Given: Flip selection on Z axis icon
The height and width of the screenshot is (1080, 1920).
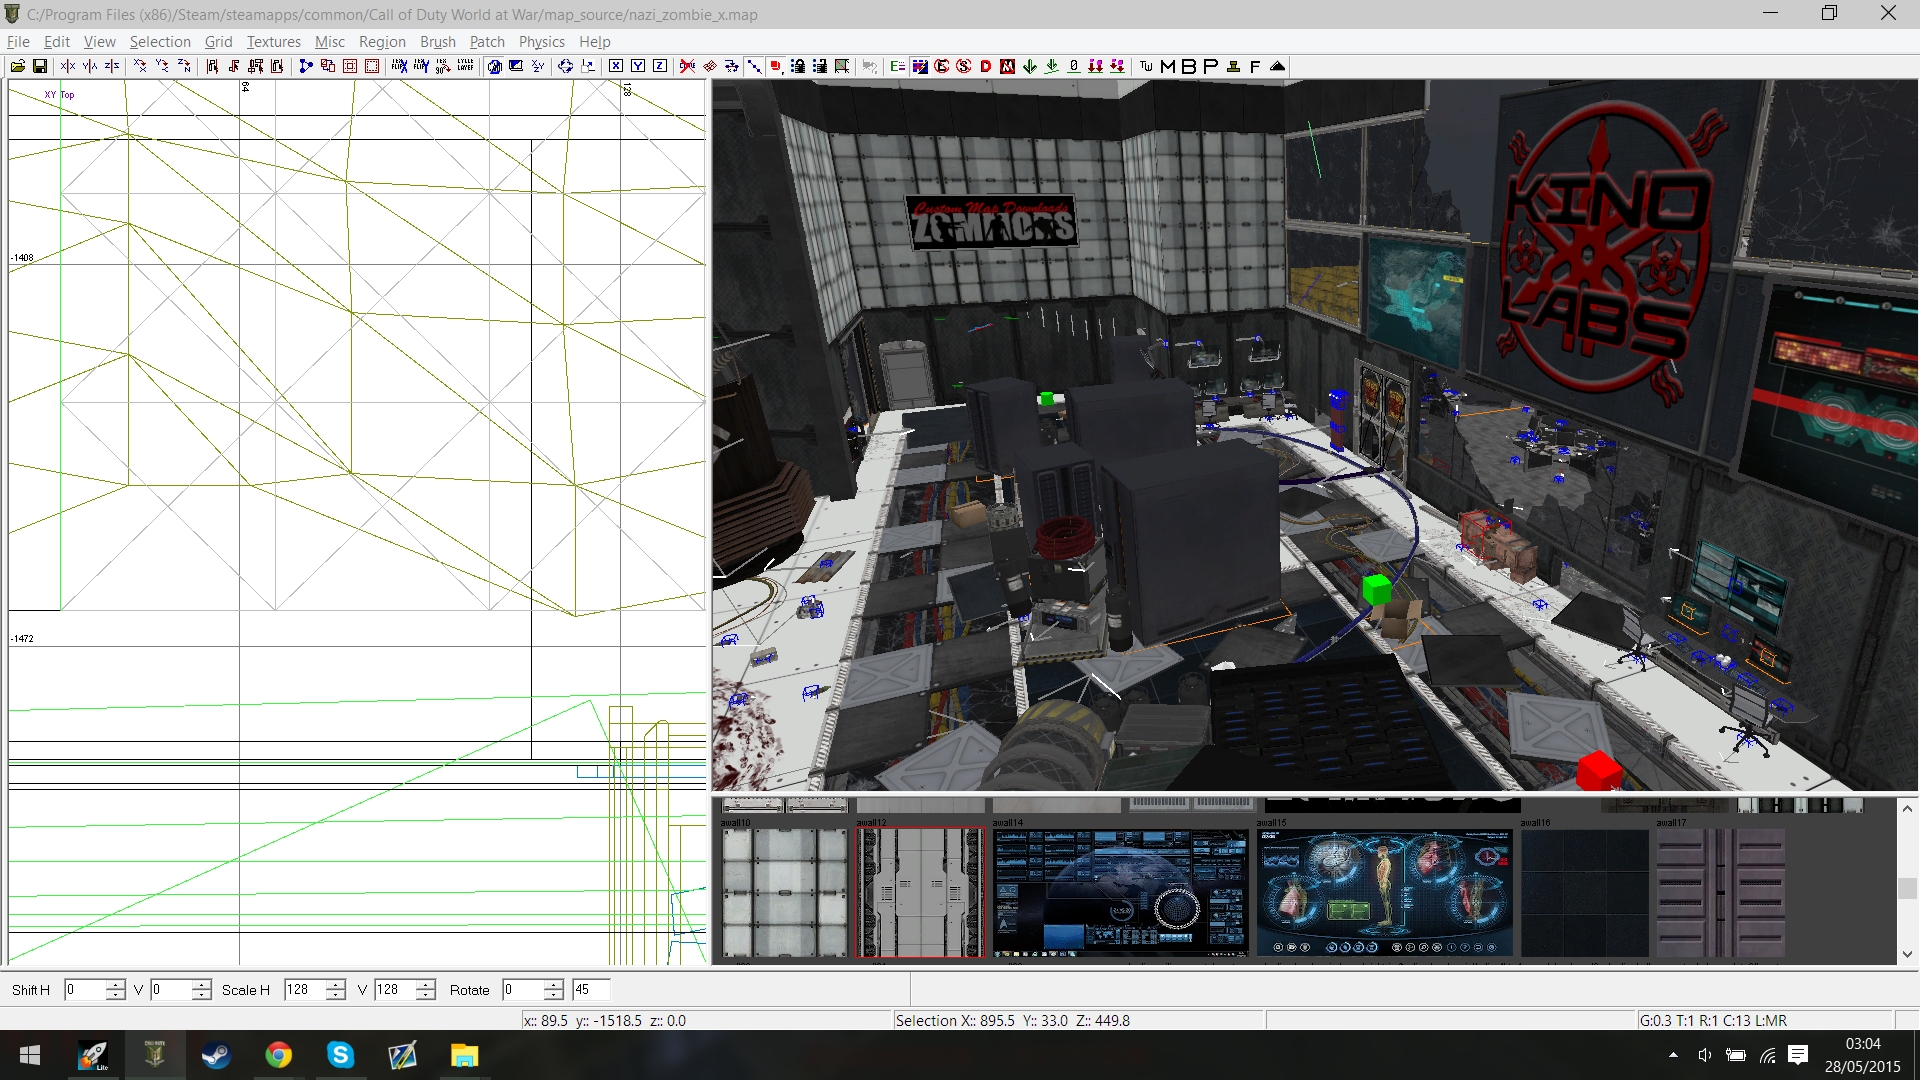Looking at the screenshot, I should coord(112,66).
